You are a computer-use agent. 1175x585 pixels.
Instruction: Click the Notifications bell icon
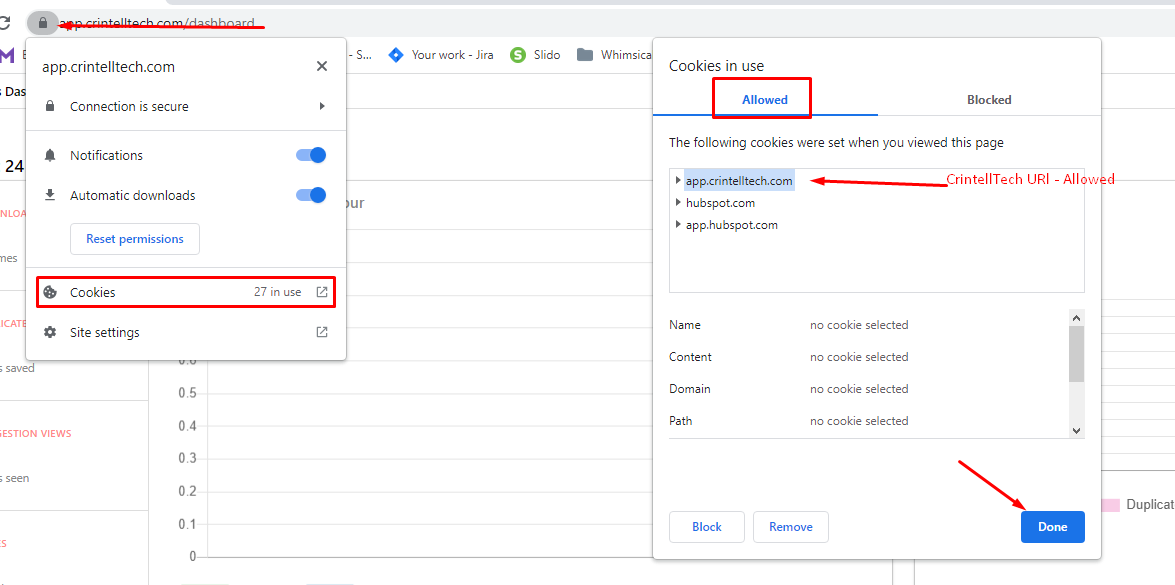tap(50, 156)
